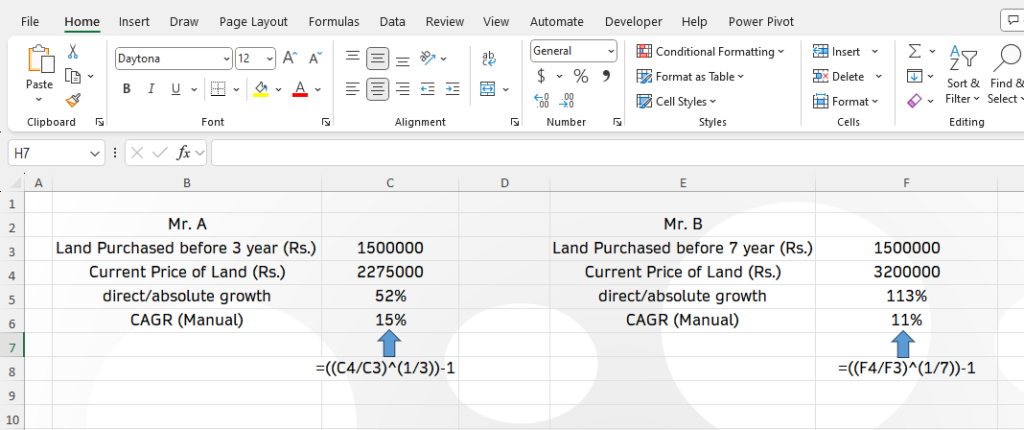Toggle Center horizontal alignment

pos(377,89)
